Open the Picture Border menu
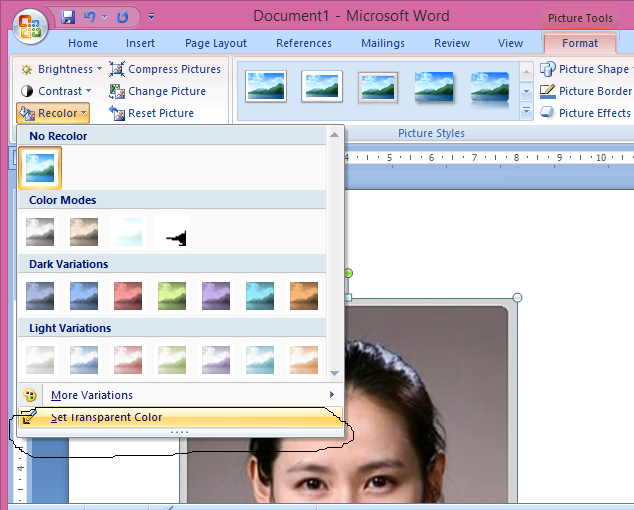The width and height of the screenshot is (634, 510). coord(586,91)
